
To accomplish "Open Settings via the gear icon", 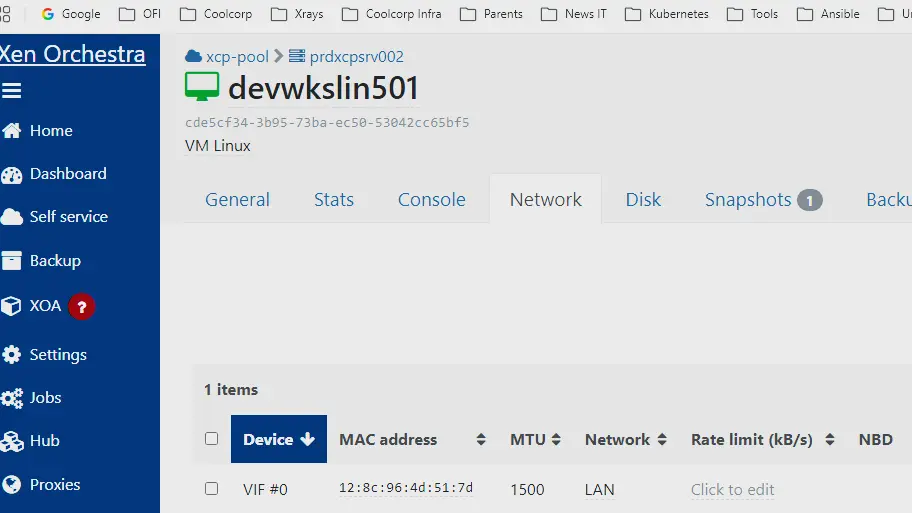I will [12, 355].
